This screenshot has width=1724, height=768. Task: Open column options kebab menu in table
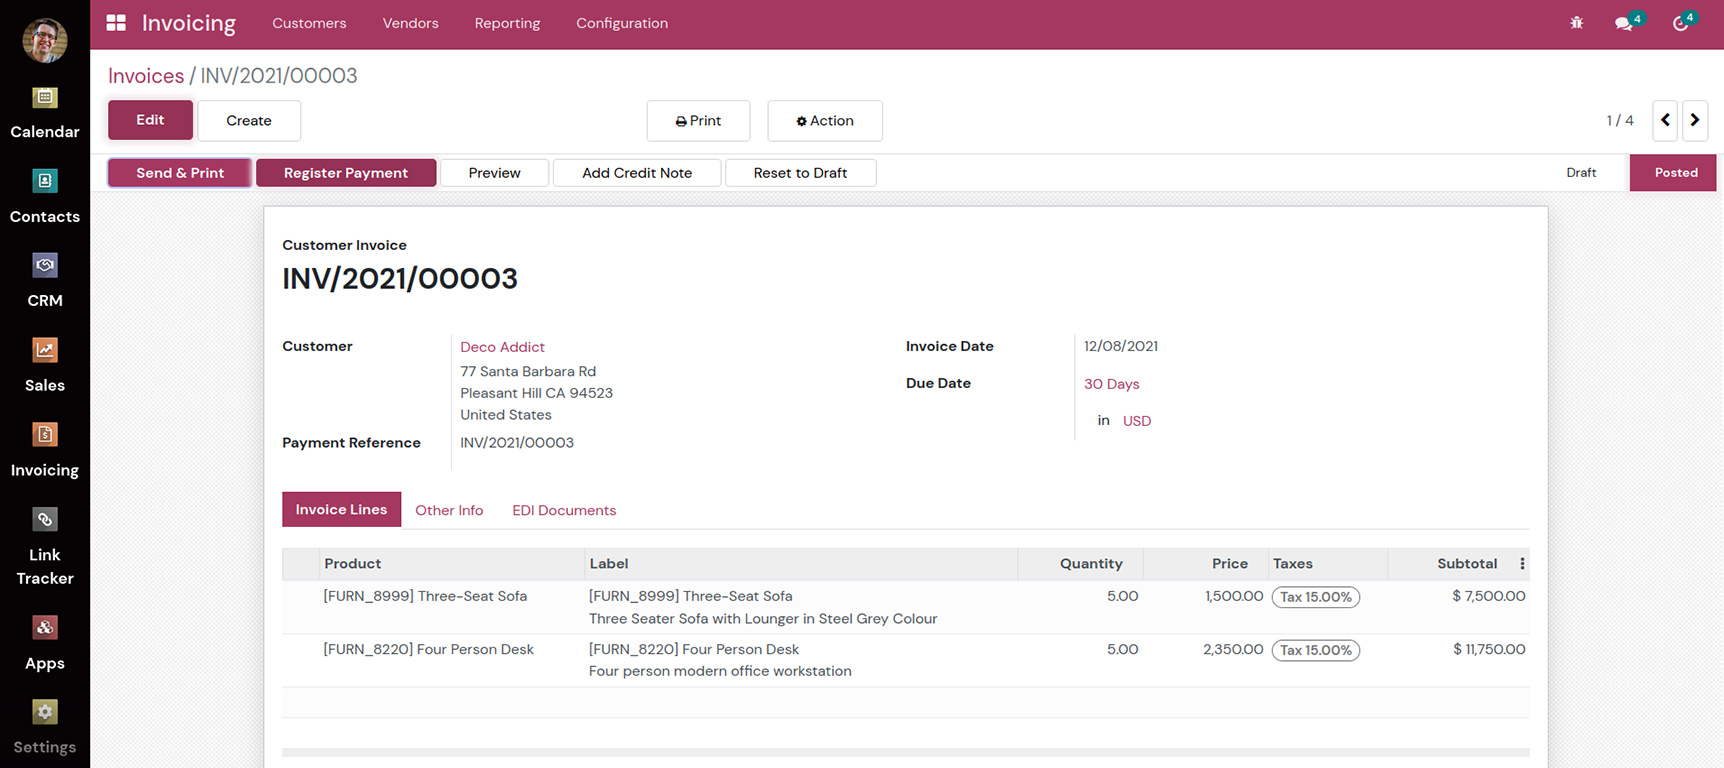[1522, 564]
